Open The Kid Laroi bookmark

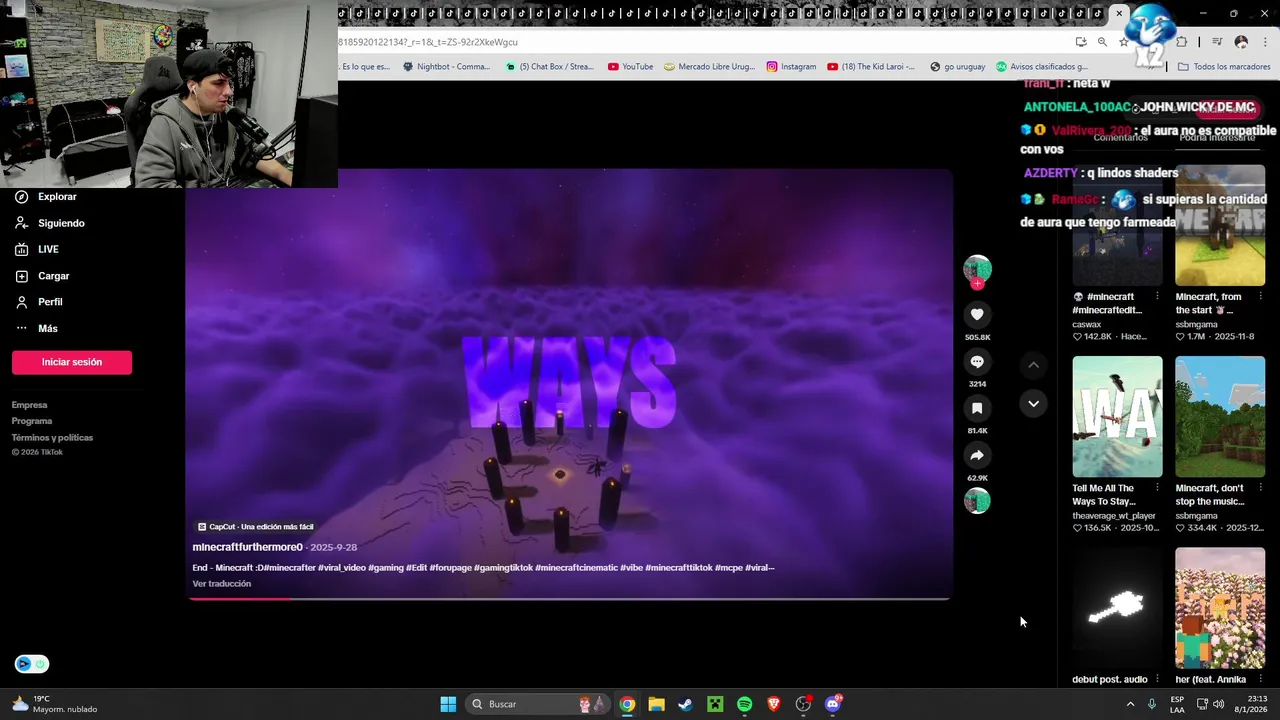(x=870, y=67)
